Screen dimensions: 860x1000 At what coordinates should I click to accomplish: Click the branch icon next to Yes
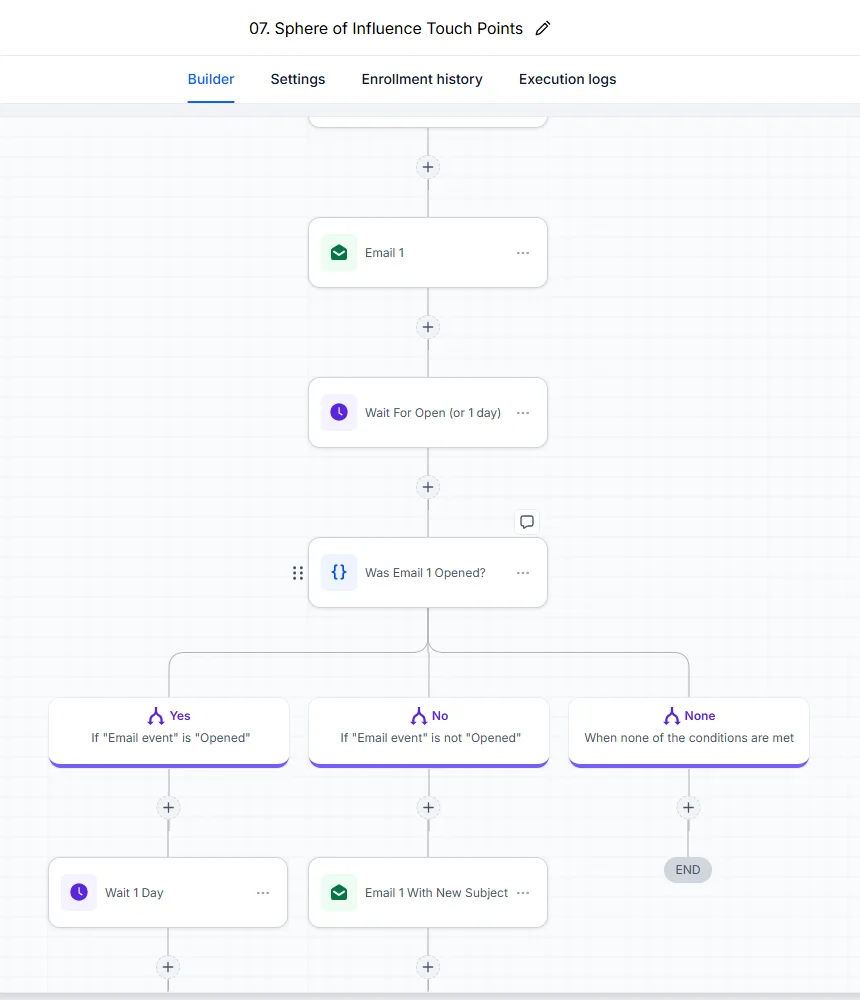click(x=156, y=716)
